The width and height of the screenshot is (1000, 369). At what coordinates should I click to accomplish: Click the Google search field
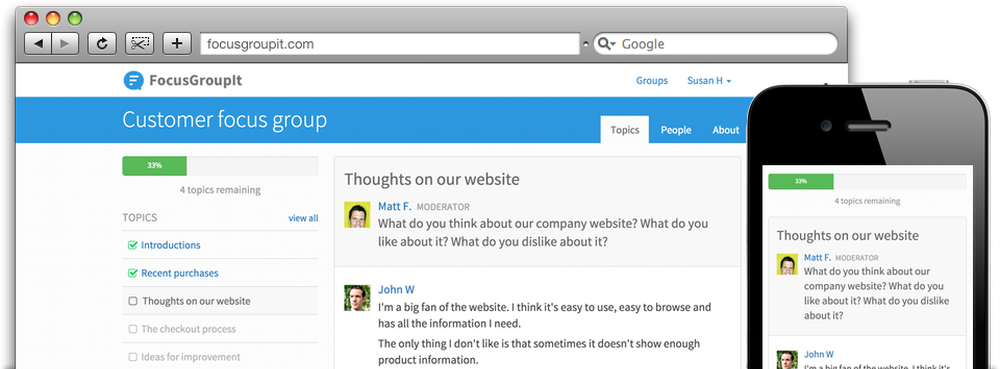click(x=715, y=43)
